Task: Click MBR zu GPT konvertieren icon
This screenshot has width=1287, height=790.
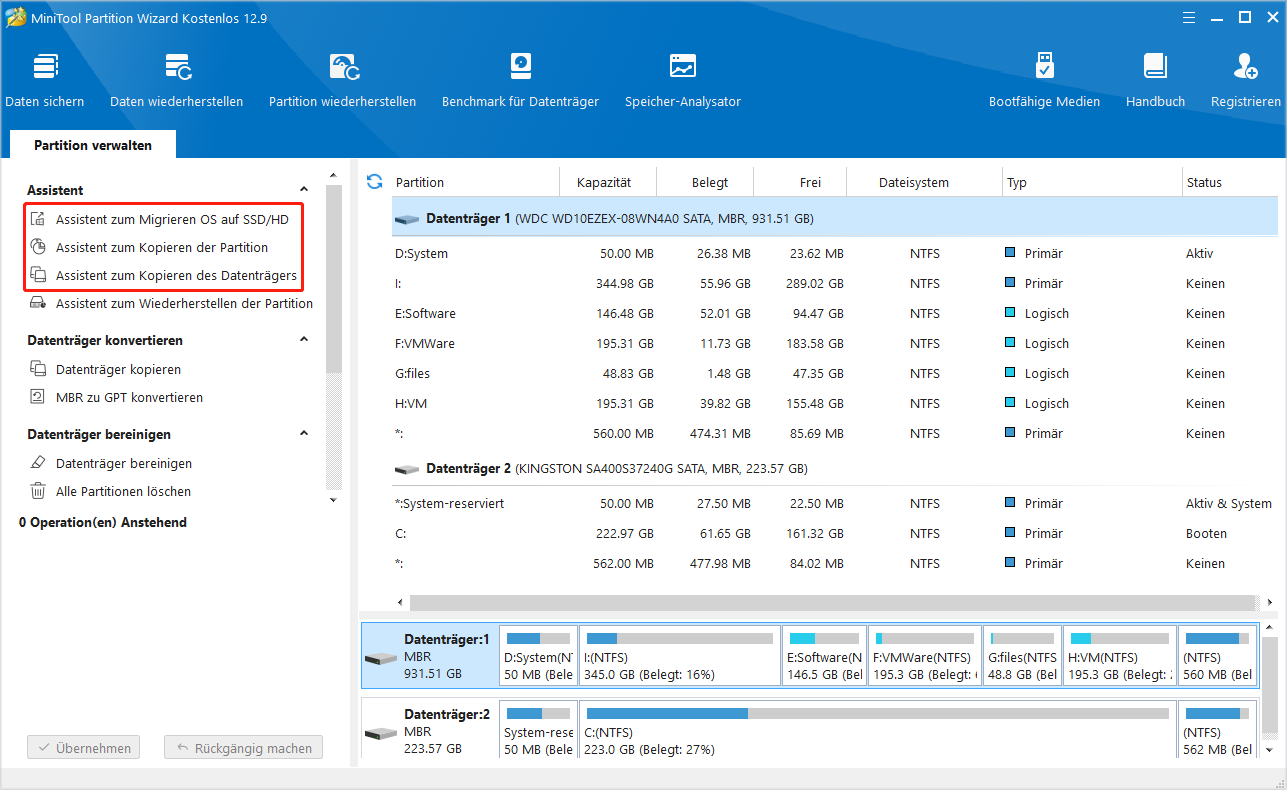Action: pyautogui.click(x=38, y=397)
